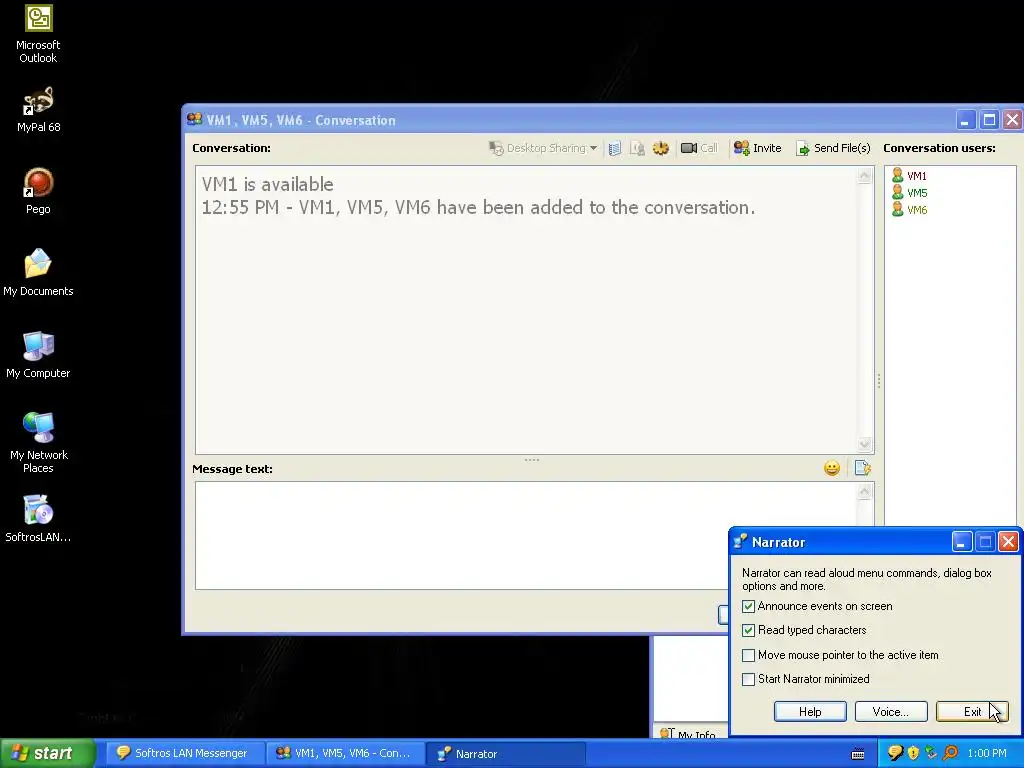
Task: Switch to Softros LAN Messenger taskbar item
Action: click(x=185, y=754)
